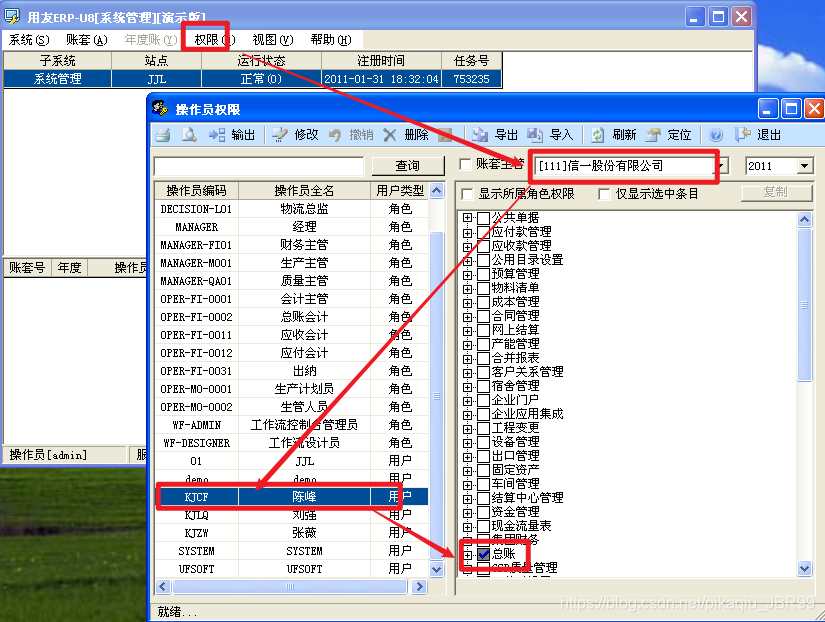
Task: Click the printer icon in the toolbar
Action: point(163,135)
